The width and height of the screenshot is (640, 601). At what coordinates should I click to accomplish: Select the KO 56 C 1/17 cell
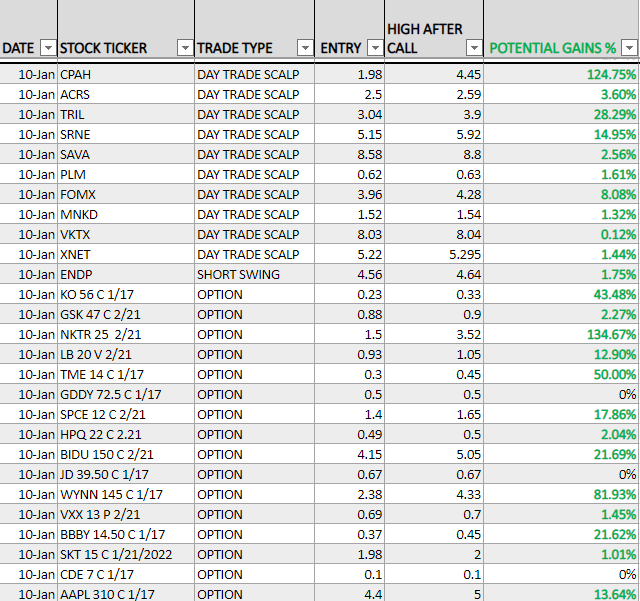(x=126, y=294)
